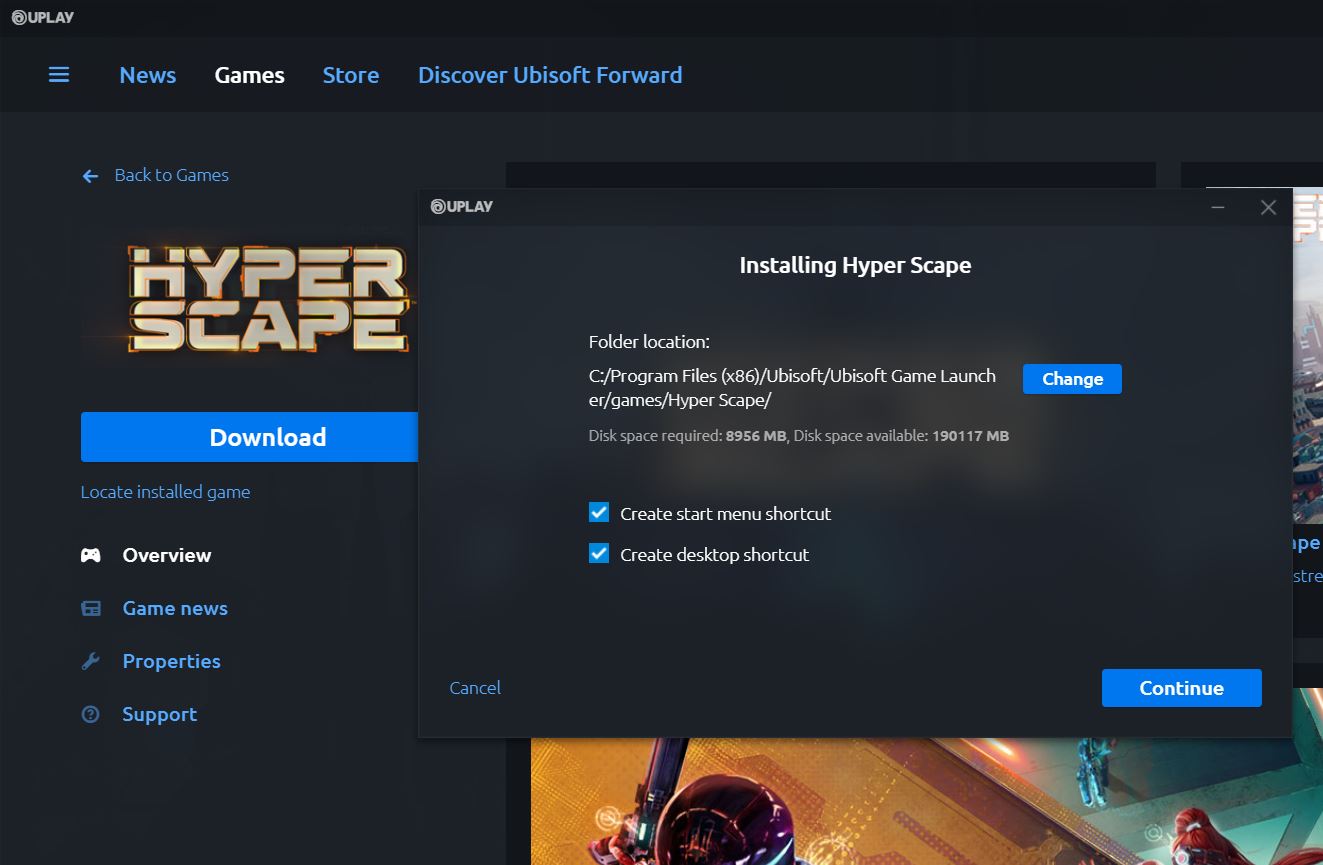
Task: Close the Installing Hyper Scape dialog
Action: coord(1268,207)
